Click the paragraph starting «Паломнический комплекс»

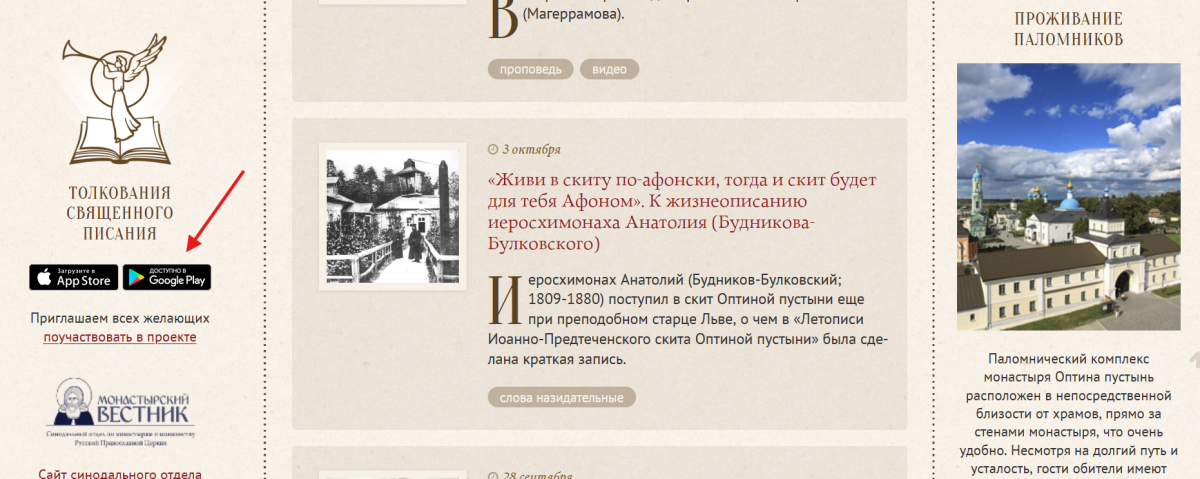tap(1068, 412)
